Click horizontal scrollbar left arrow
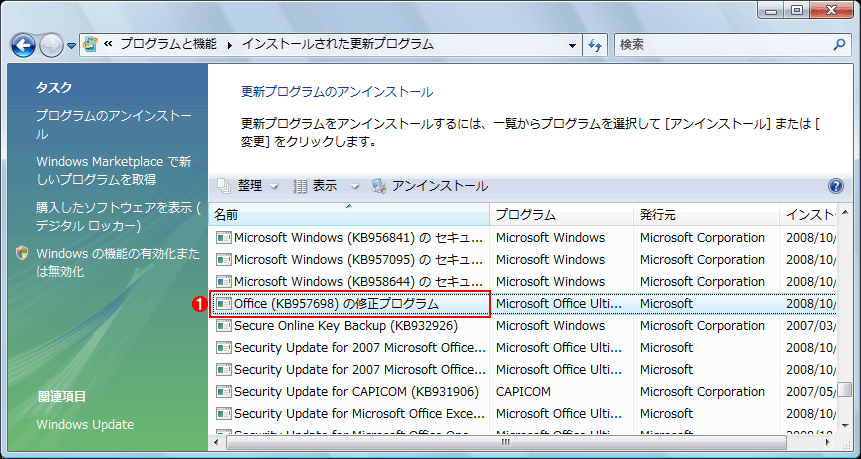The image size is (861, 459). coord(216,442)
